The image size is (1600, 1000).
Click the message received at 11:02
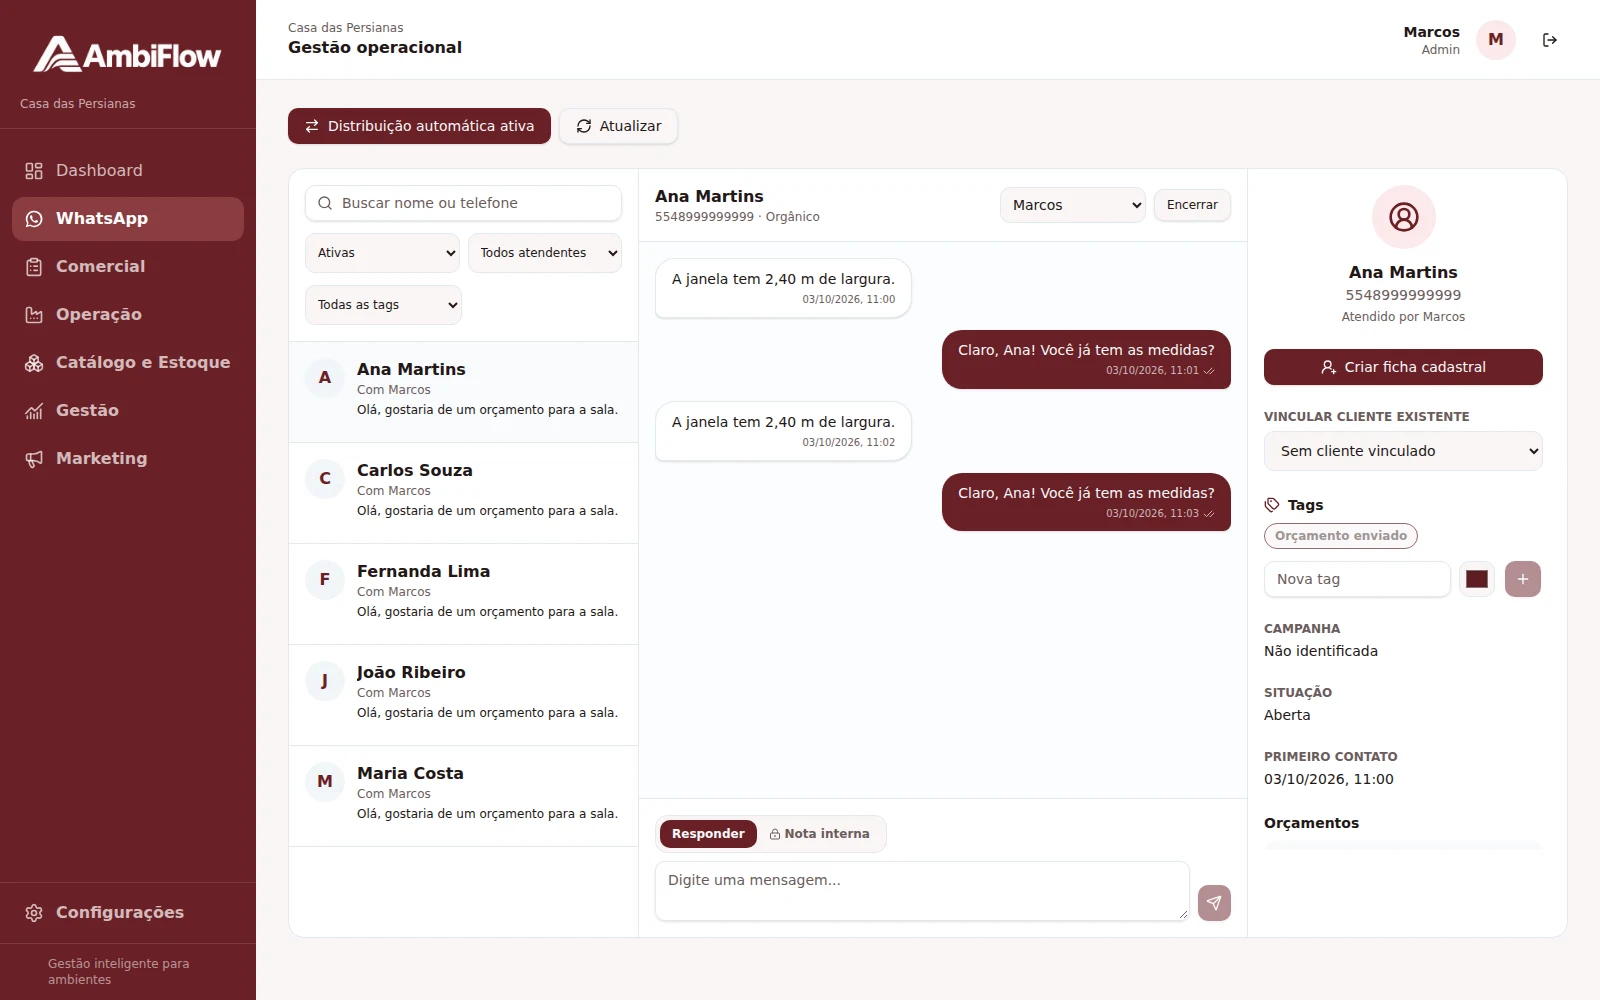(783, 431)
